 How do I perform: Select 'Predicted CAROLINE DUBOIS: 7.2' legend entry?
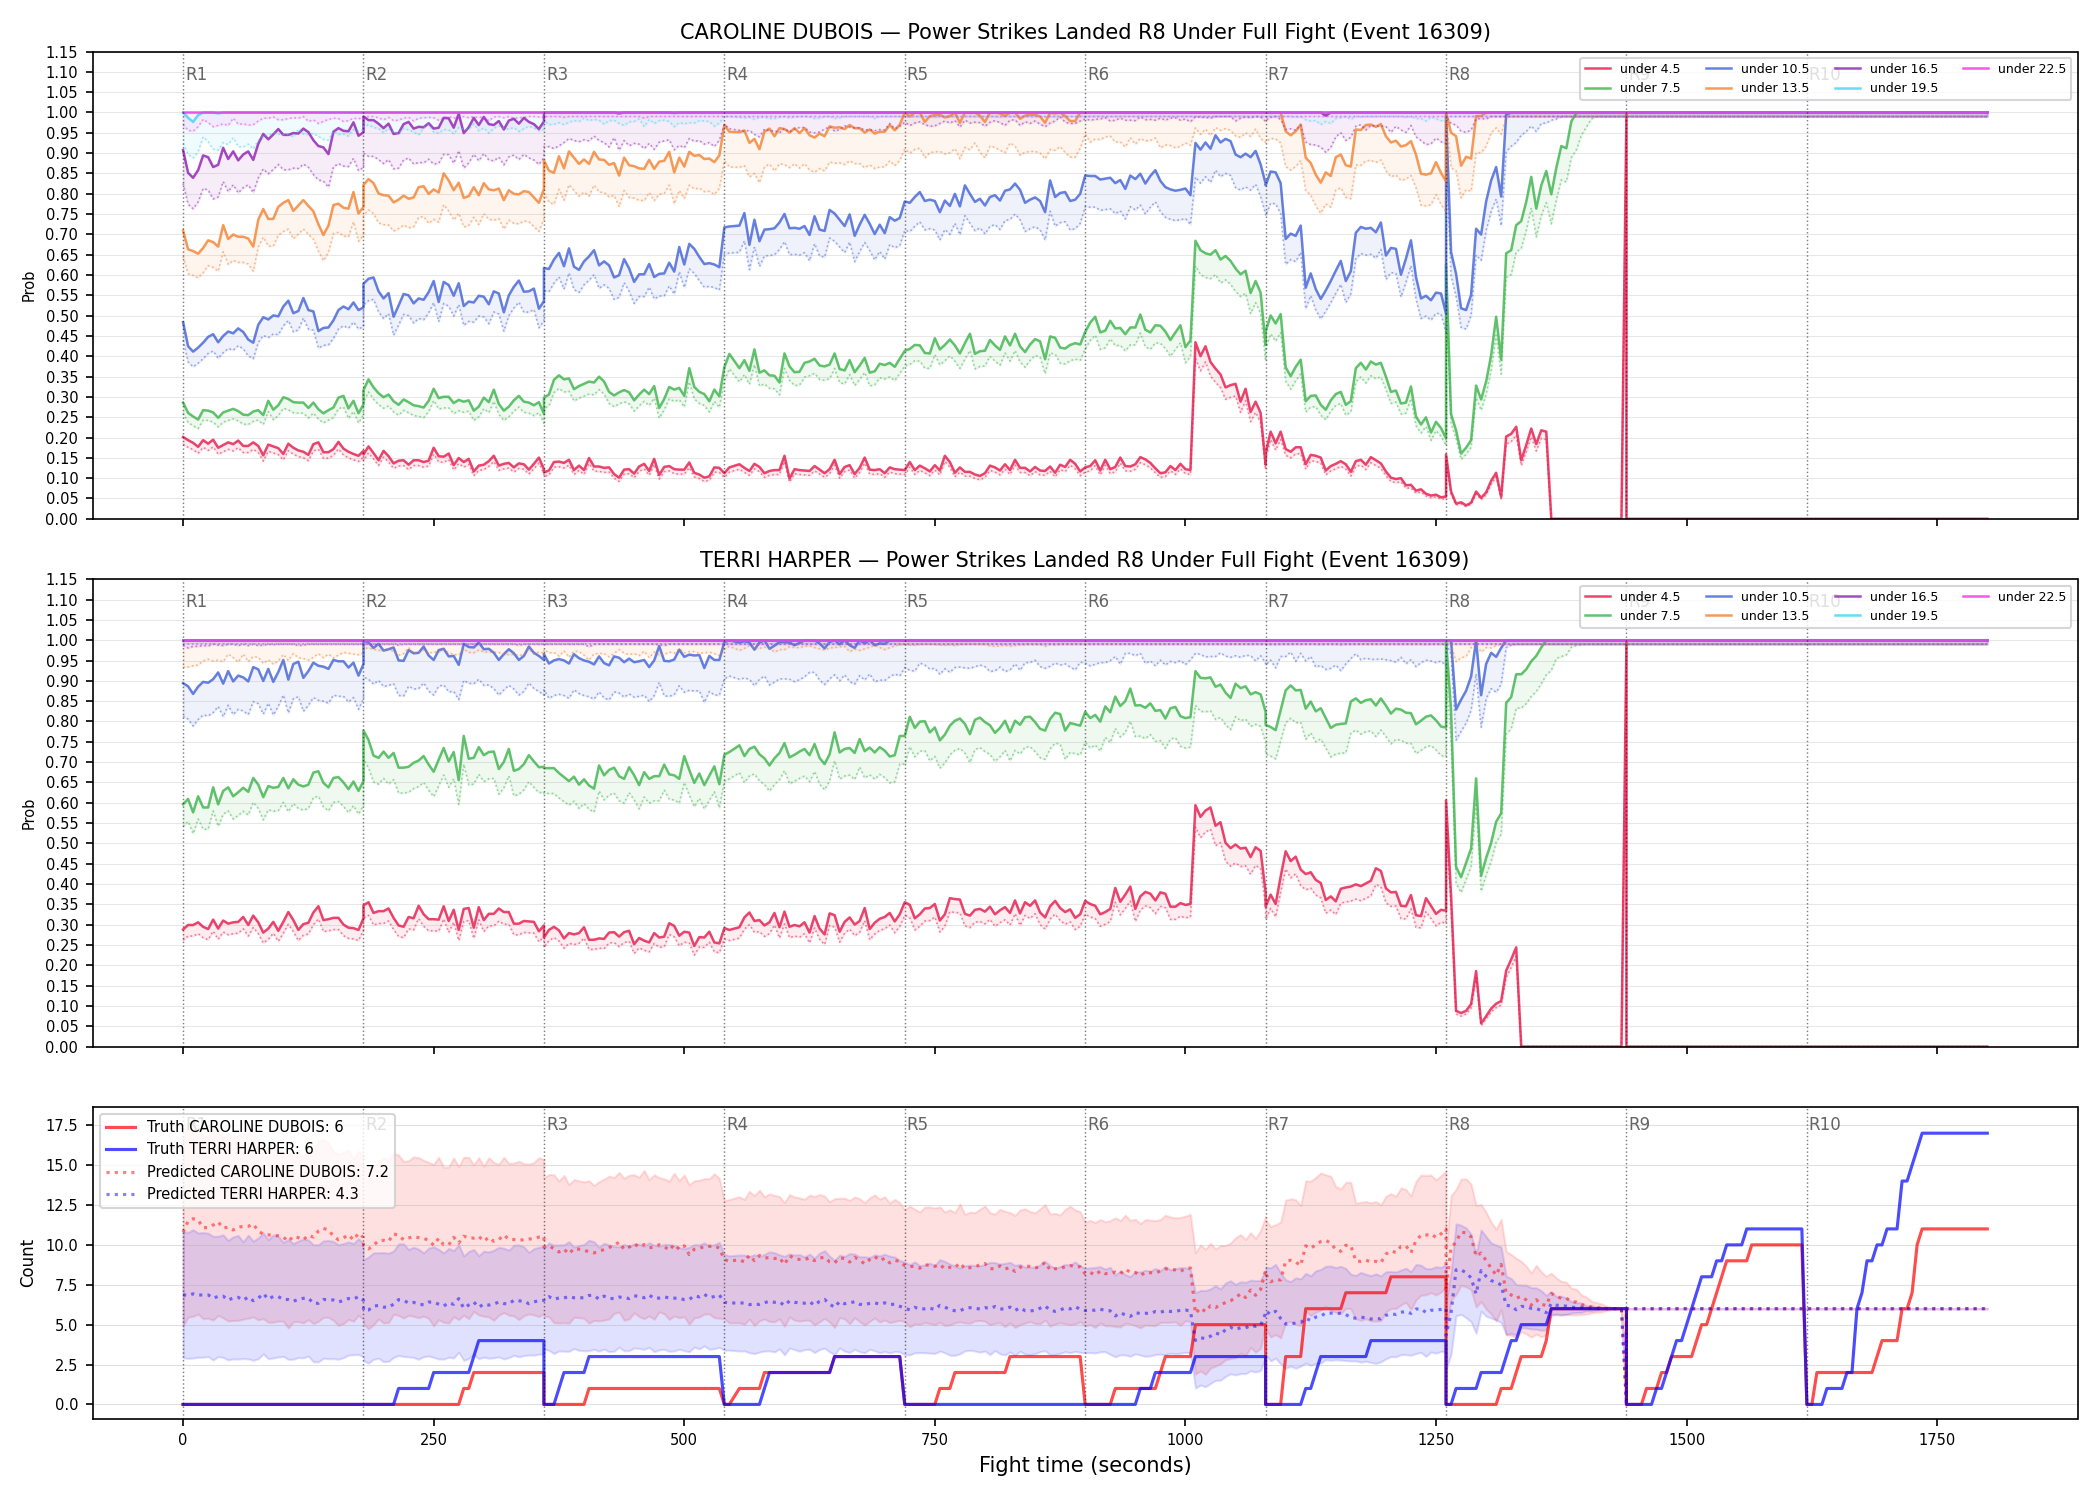pos(246,1172)
